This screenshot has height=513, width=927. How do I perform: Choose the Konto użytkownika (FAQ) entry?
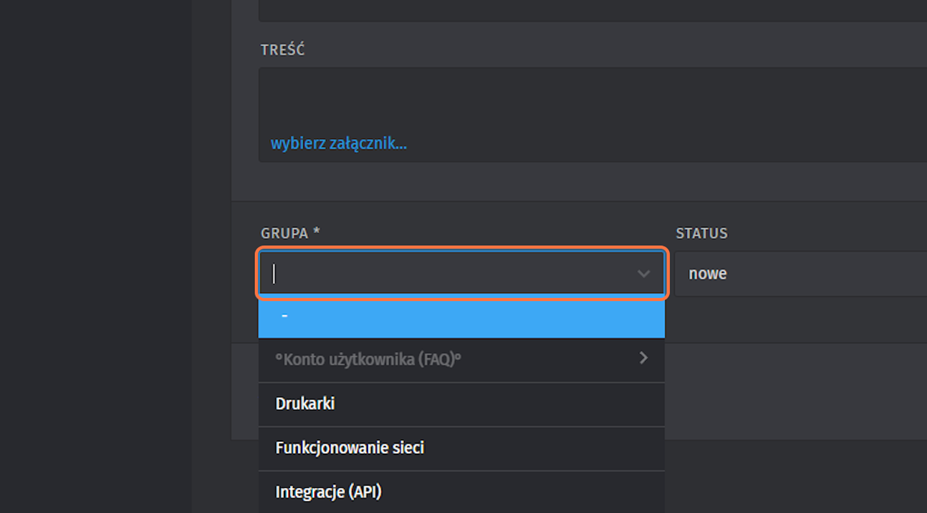tap(368, 359)
